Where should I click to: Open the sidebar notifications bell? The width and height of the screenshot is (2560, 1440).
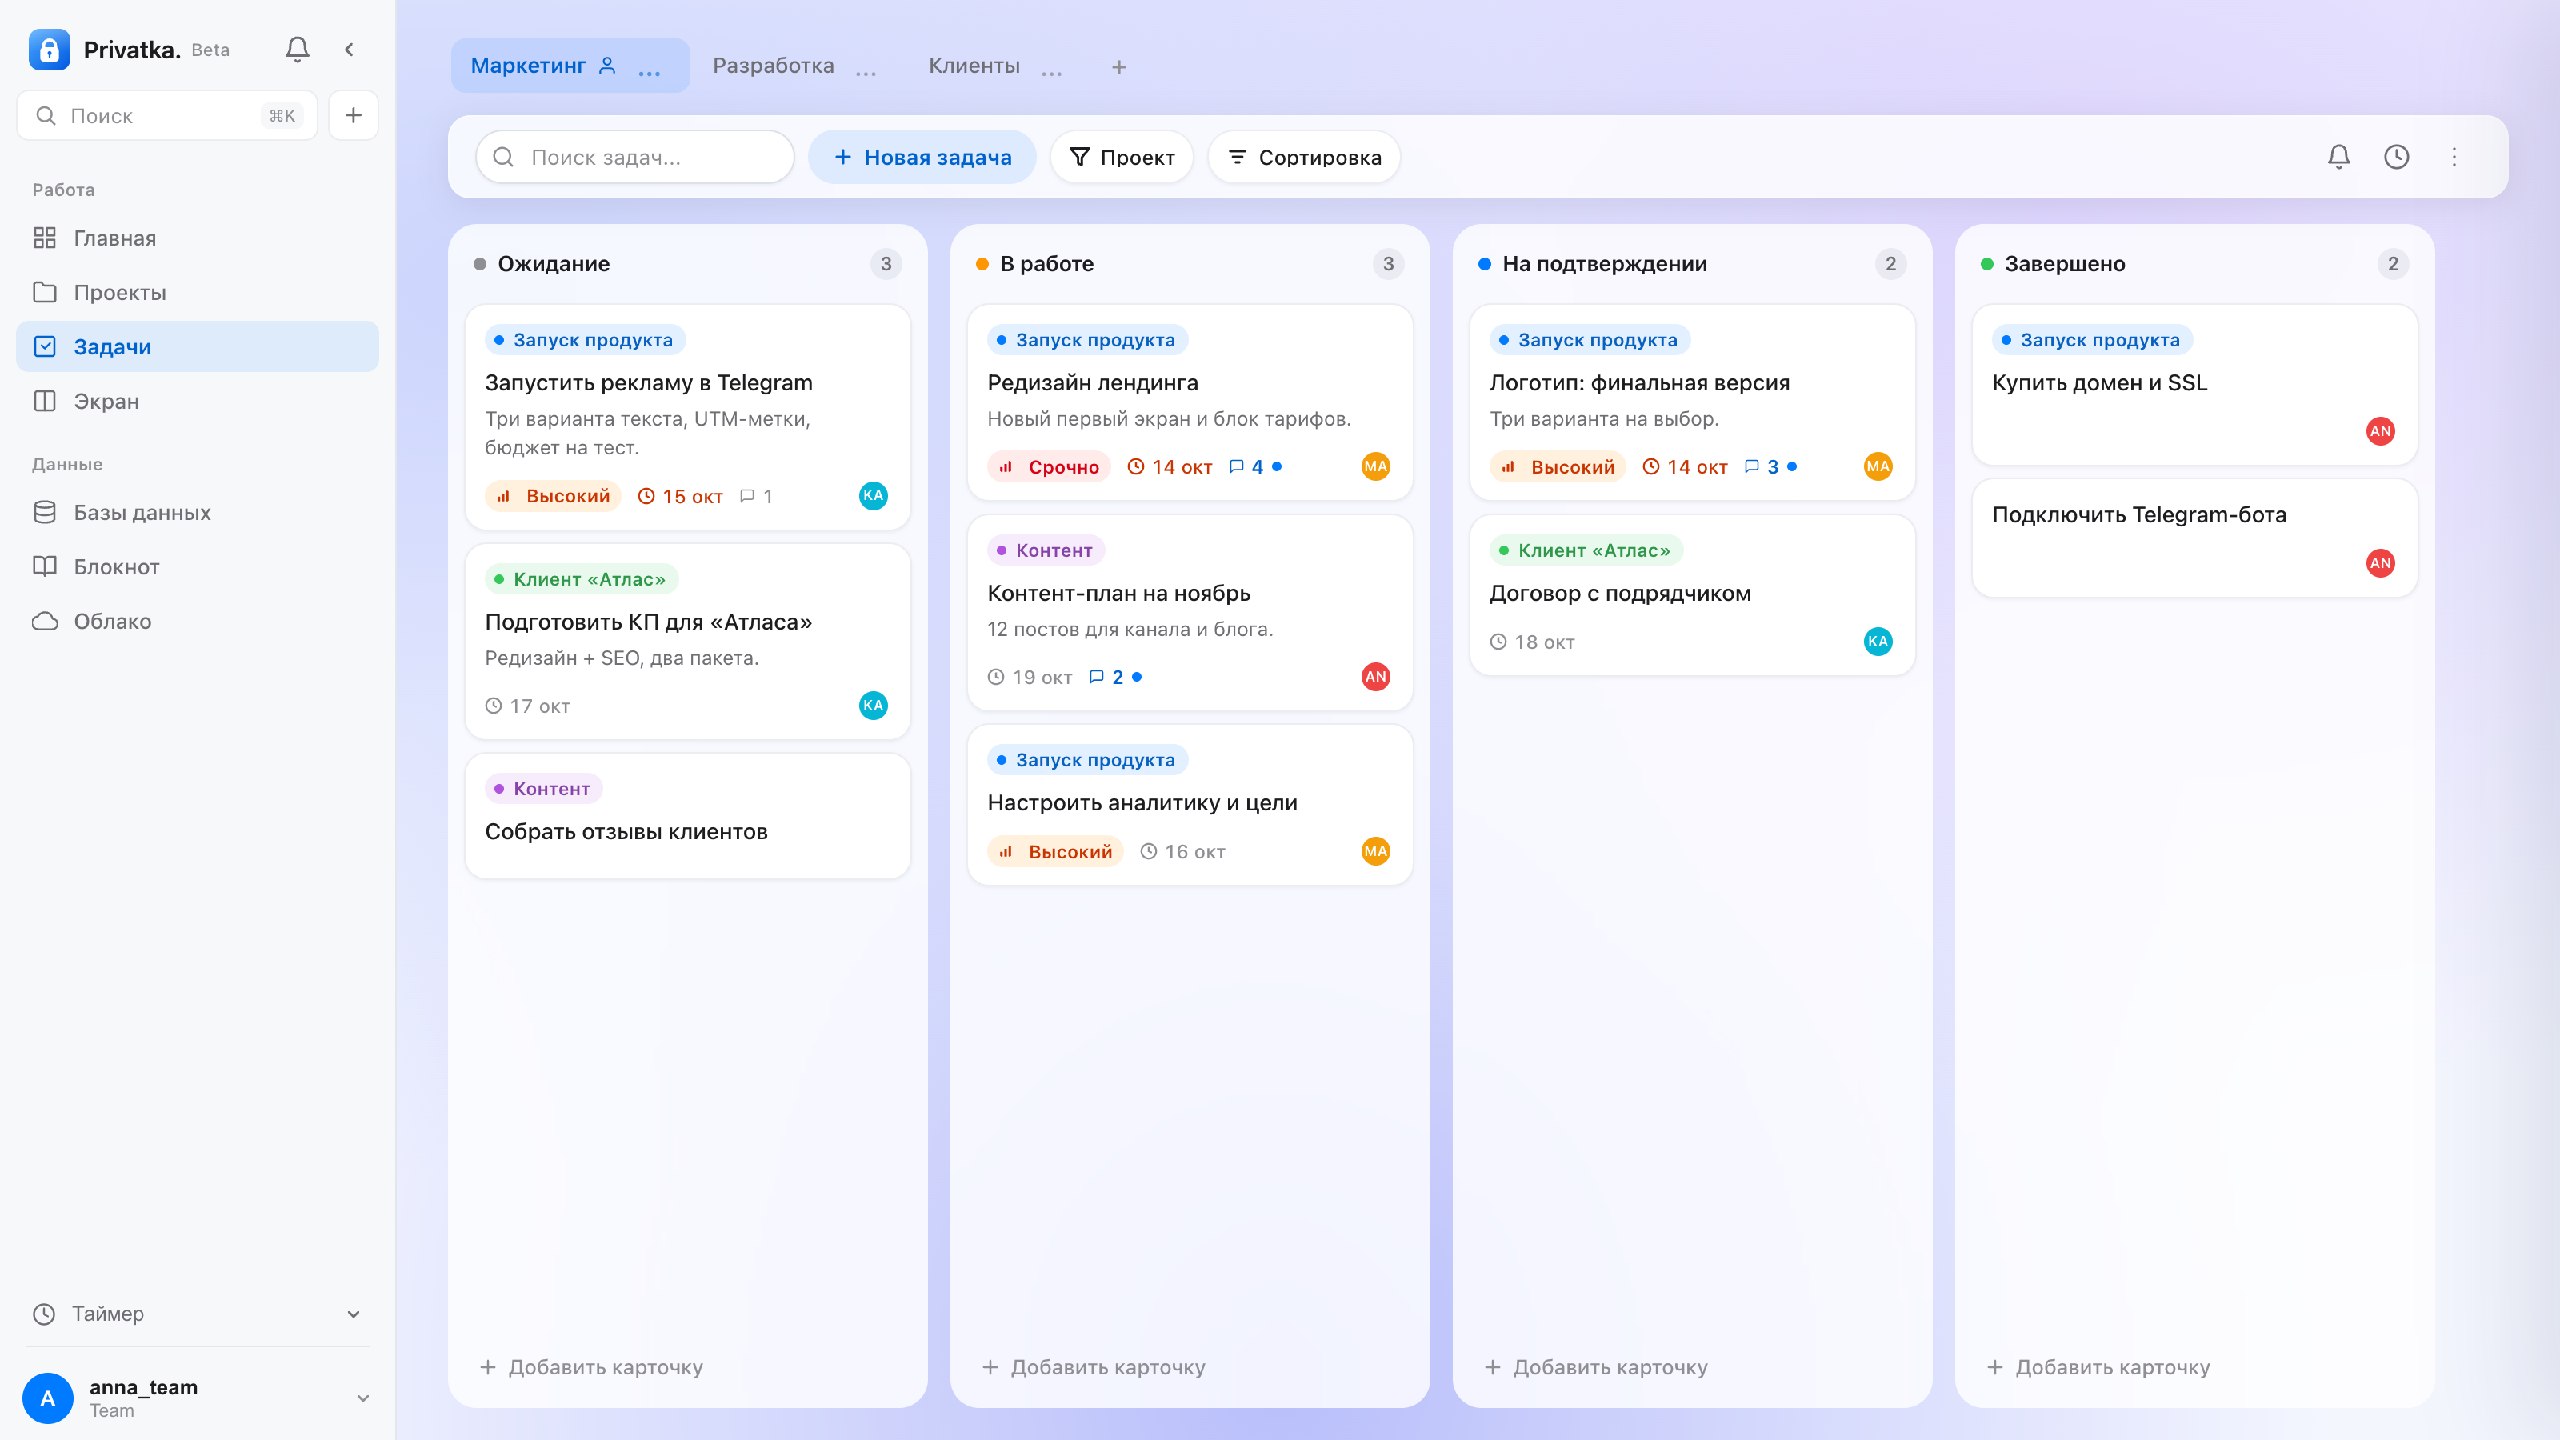[x=297, y=49]
